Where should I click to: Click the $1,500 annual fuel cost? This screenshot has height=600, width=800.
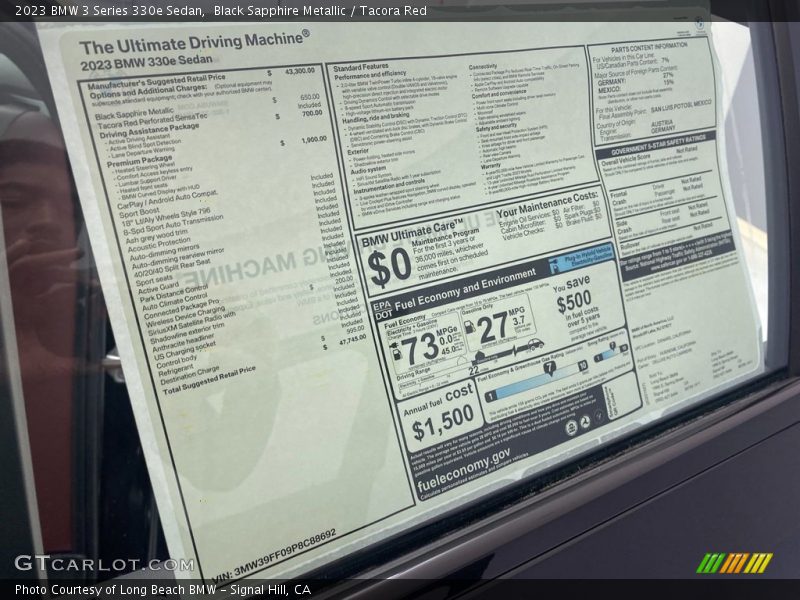[x=443, y=422]
